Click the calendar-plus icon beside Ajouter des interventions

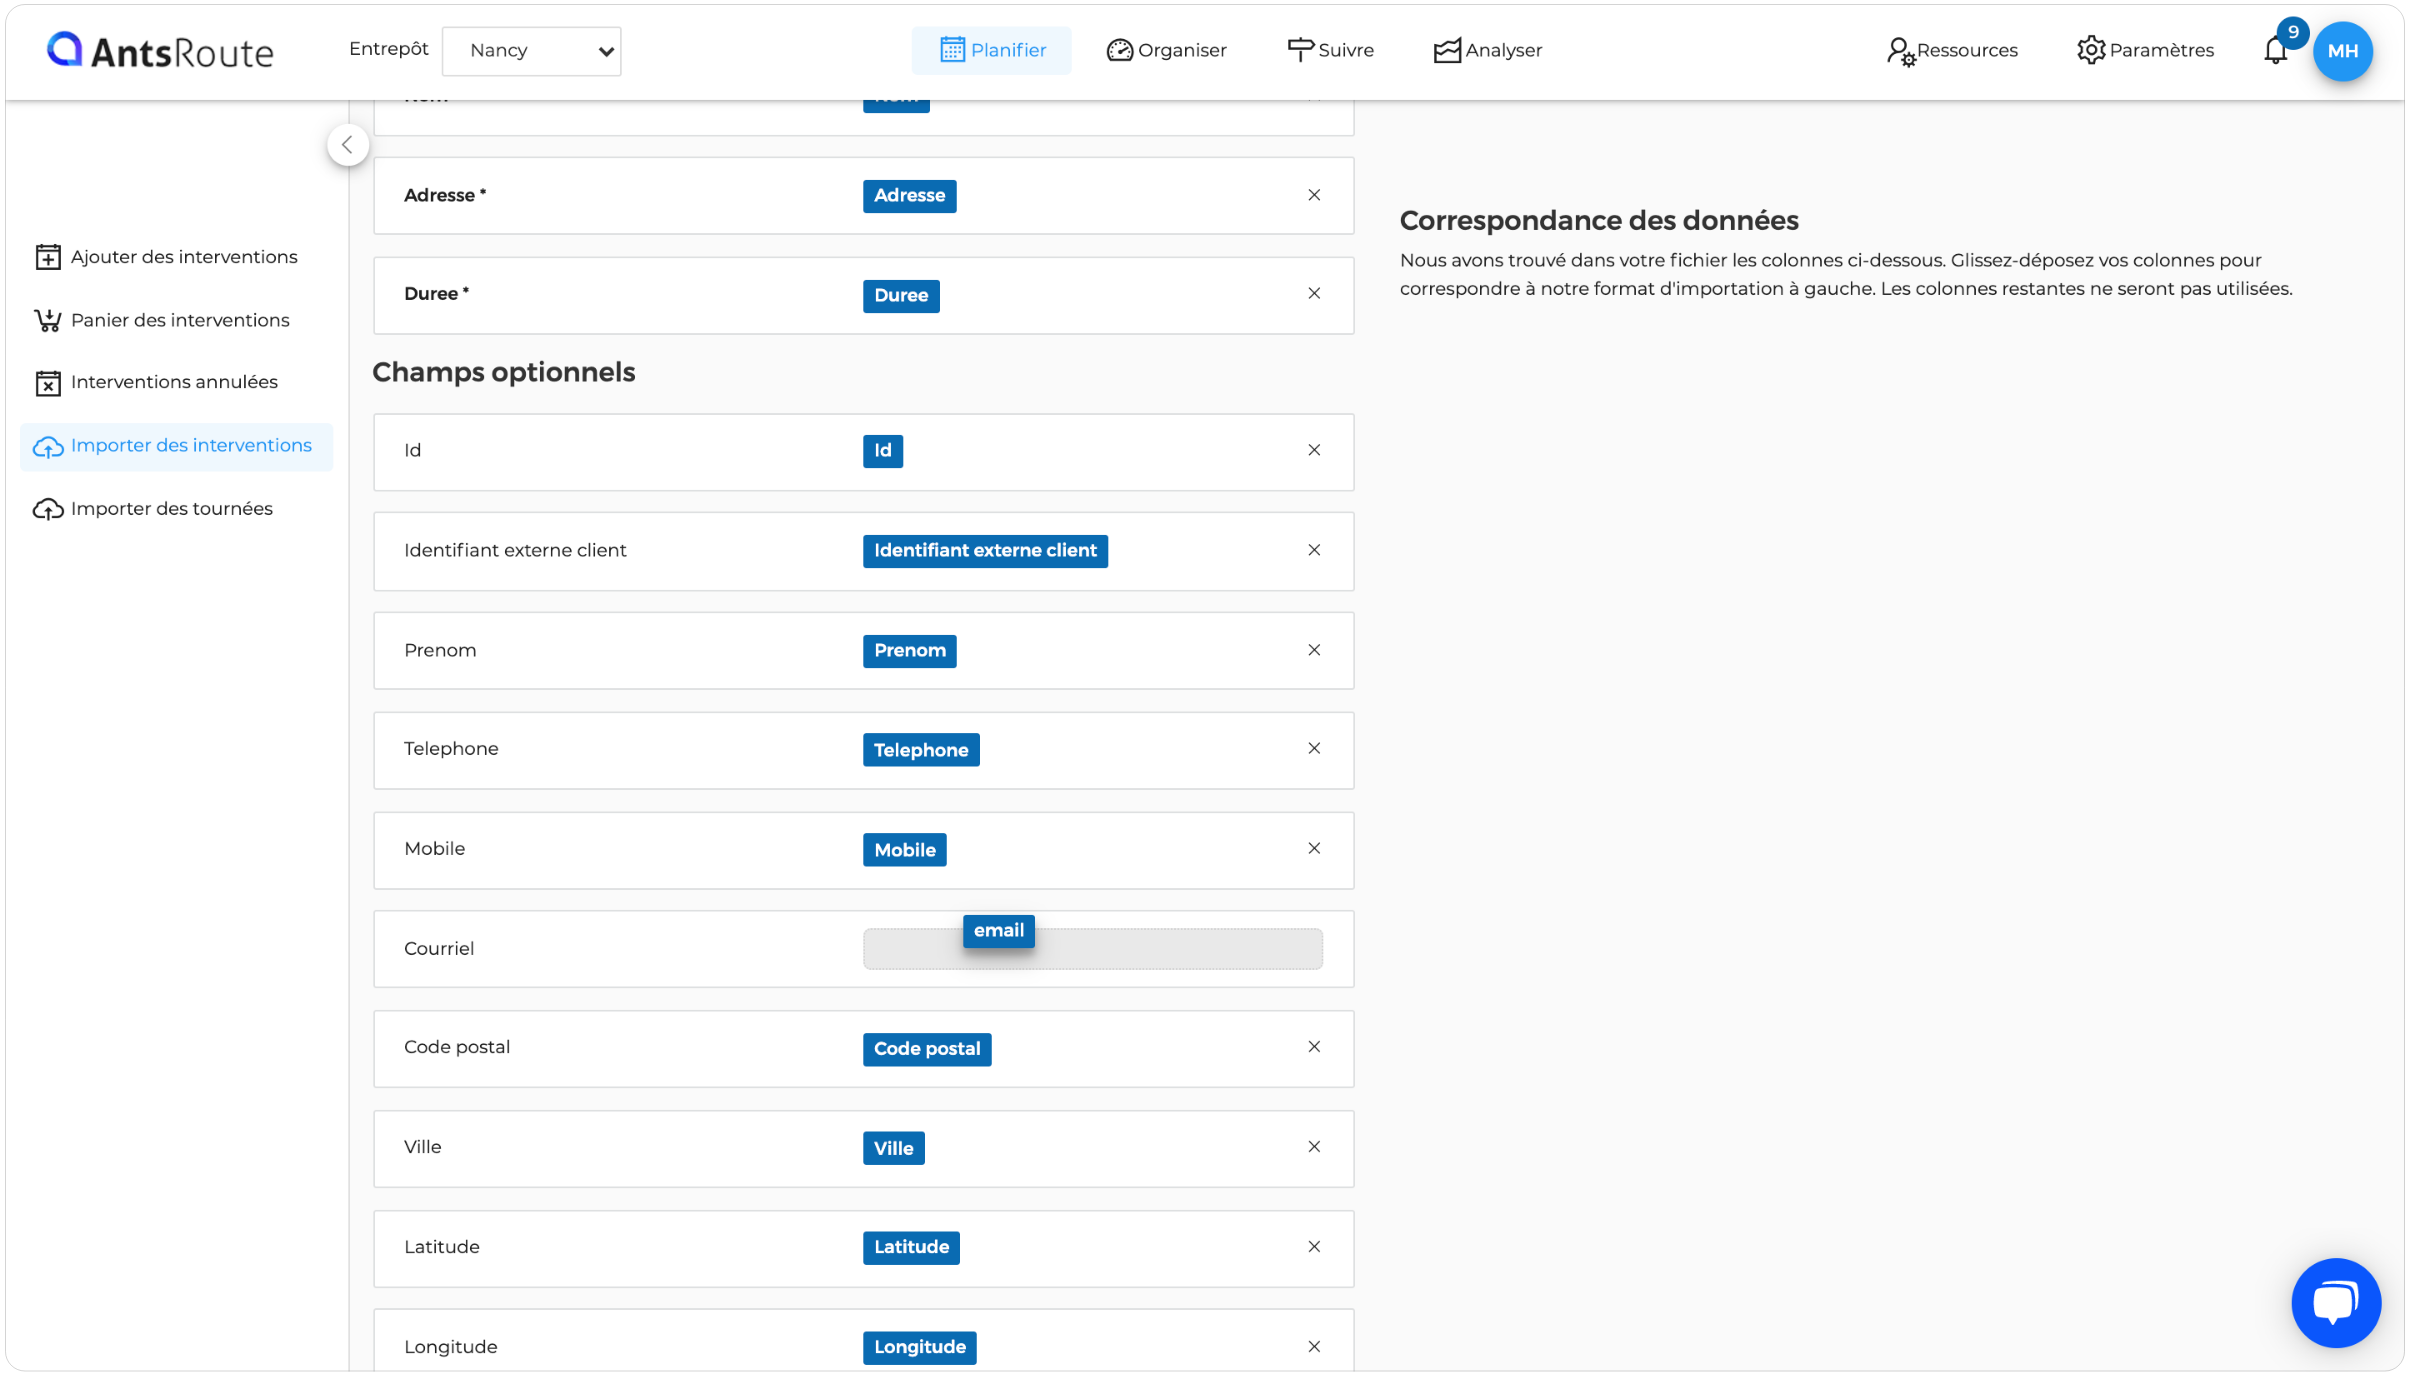click(x=48, y=257)
